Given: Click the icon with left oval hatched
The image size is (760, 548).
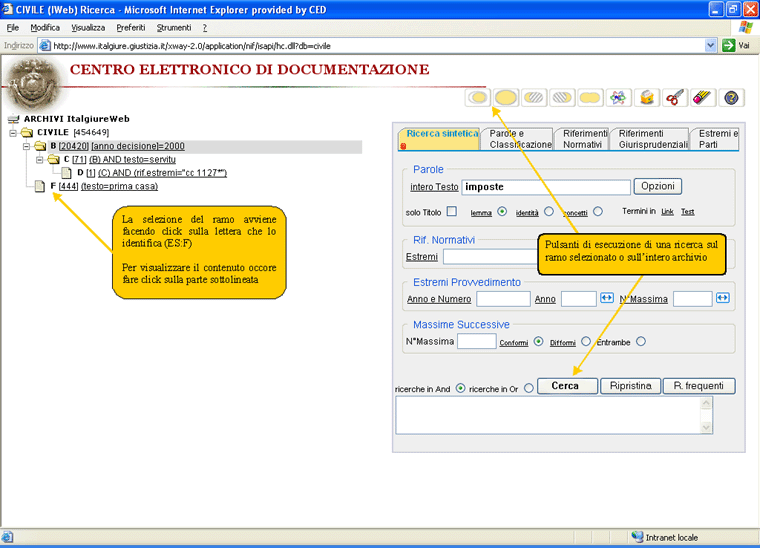Looking at the screenshot, I should pyautogui.click(x=562, y=97).
